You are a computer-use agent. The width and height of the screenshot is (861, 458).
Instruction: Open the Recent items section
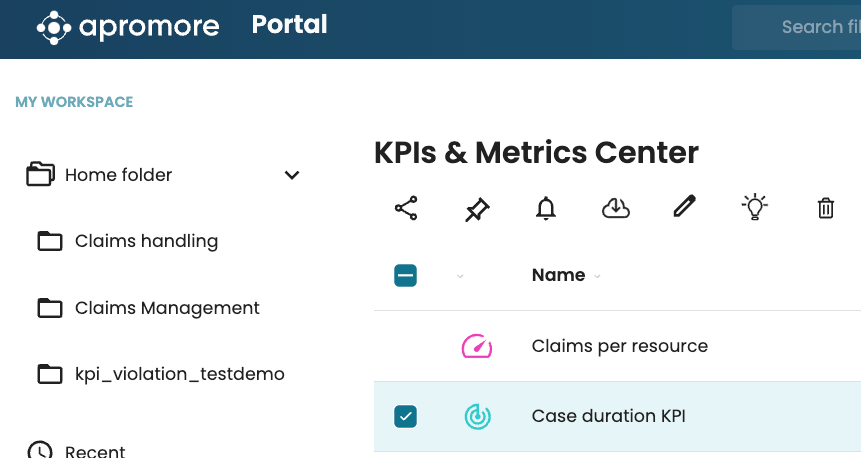tap(94, 451)
